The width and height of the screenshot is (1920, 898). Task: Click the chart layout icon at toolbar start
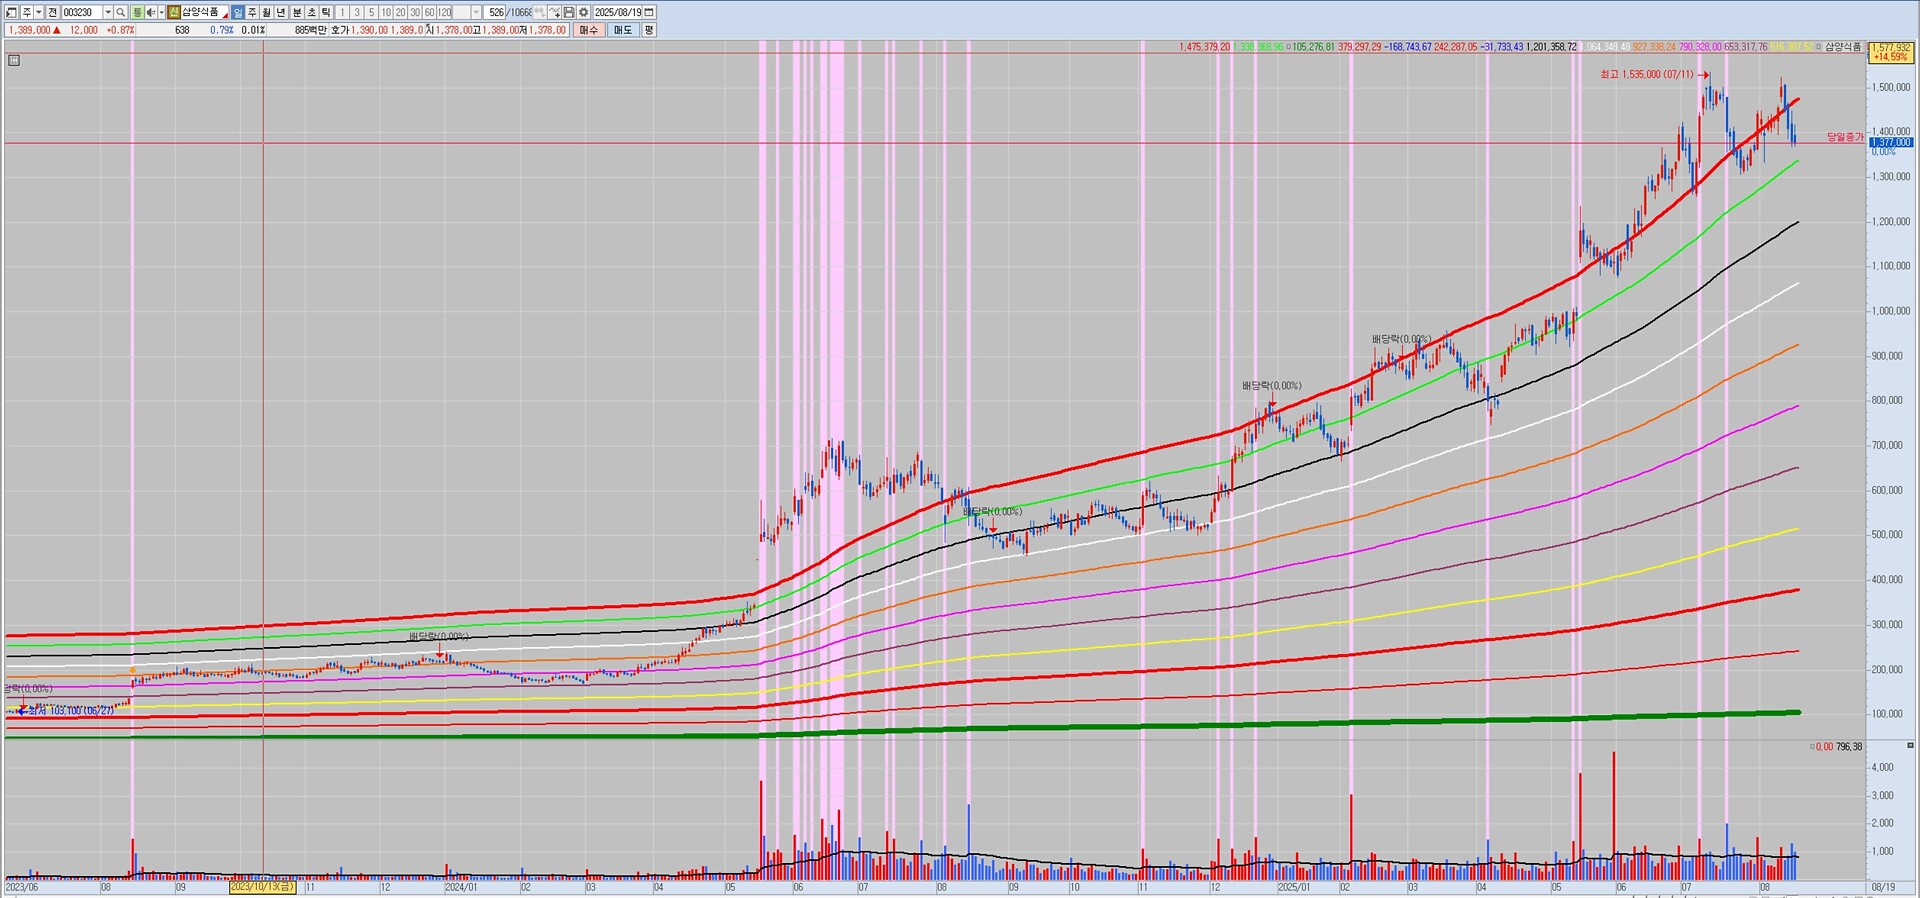click(12, 12)
